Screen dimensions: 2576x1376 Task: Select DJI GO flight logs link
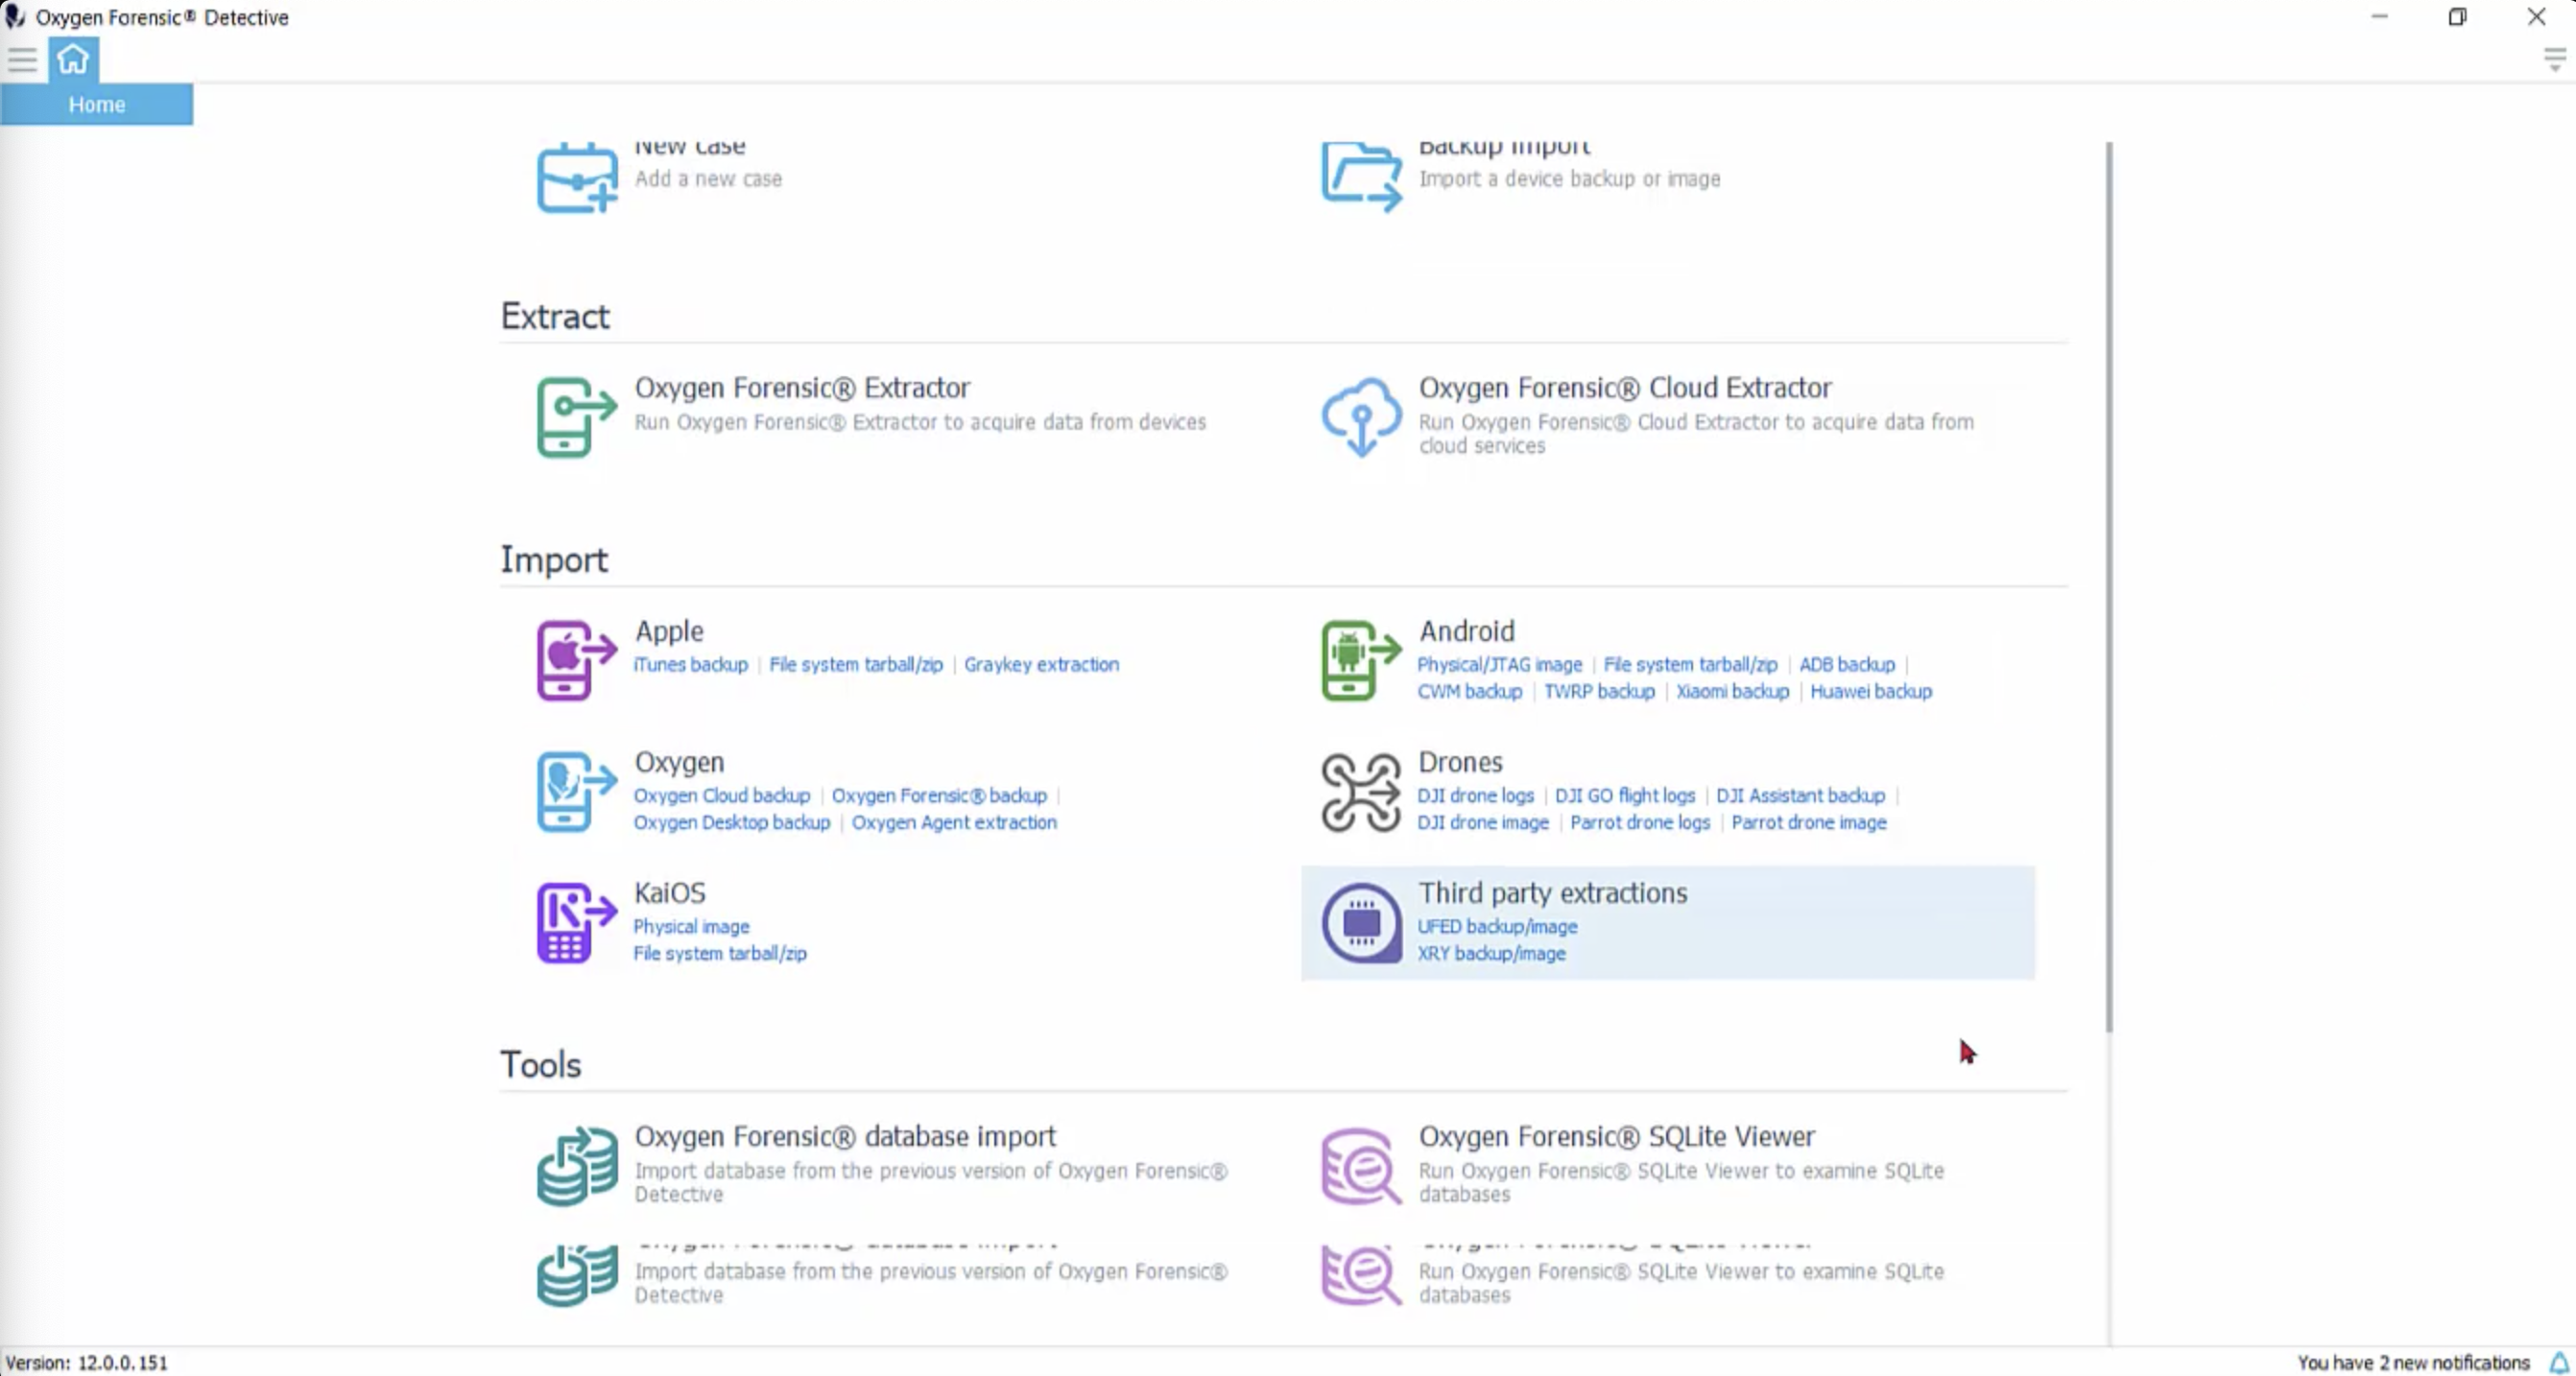(x=1625, y=795)
